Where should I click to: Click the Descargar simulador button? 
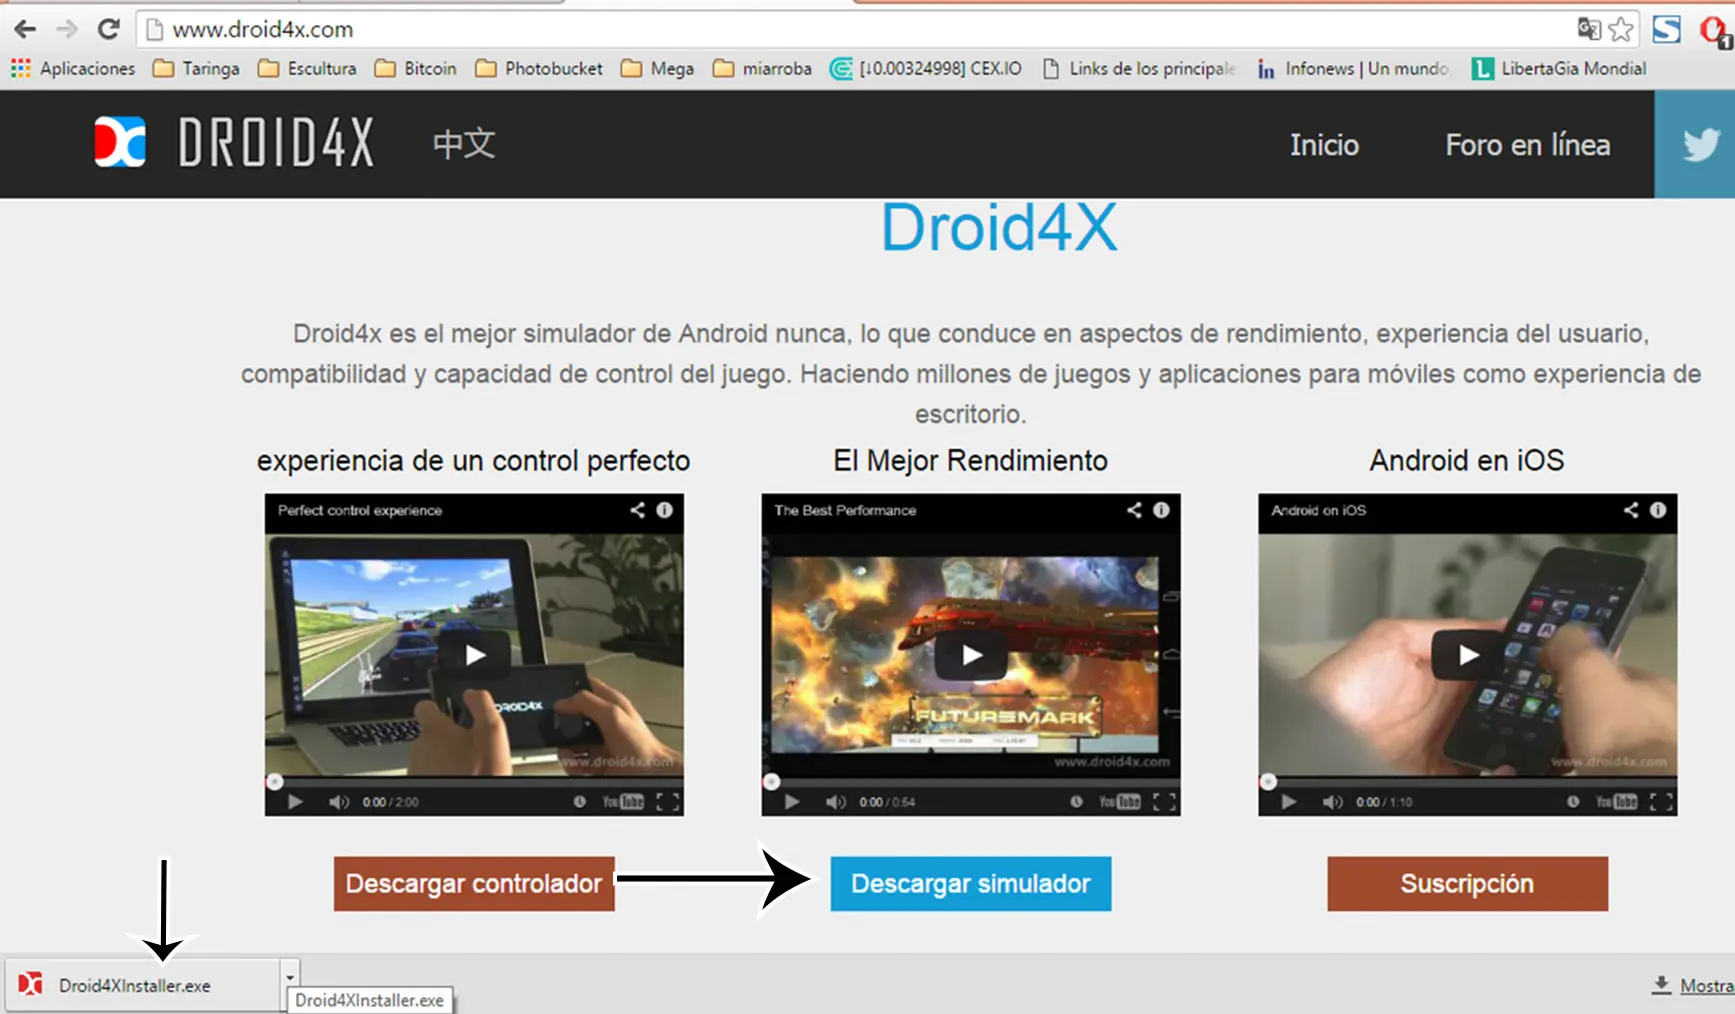pos(971,884)
